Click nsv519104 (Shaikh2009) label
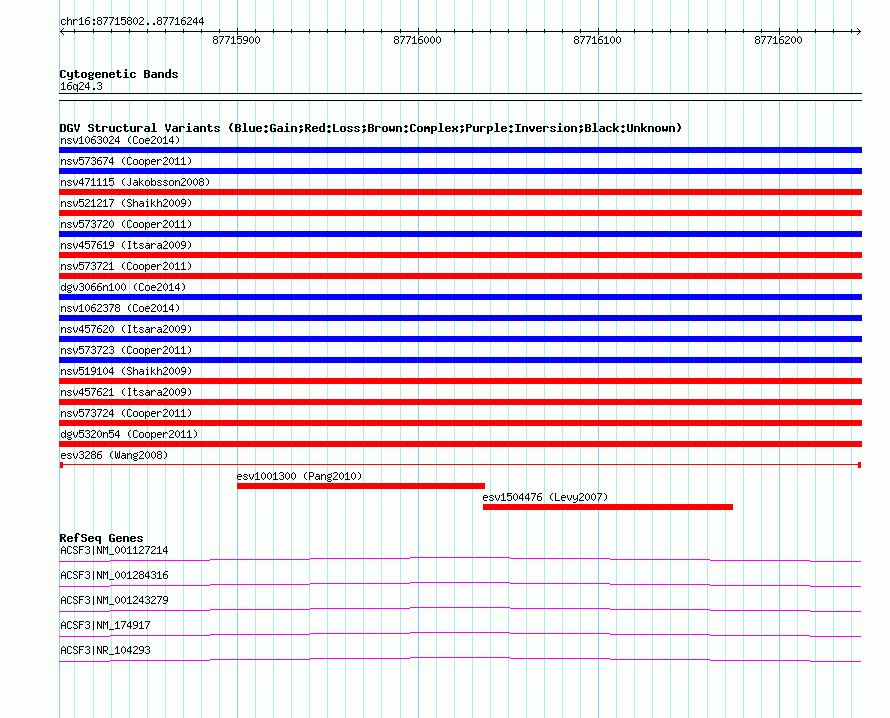The height and width of the screenshot is (718, 890). click(126, 371)
